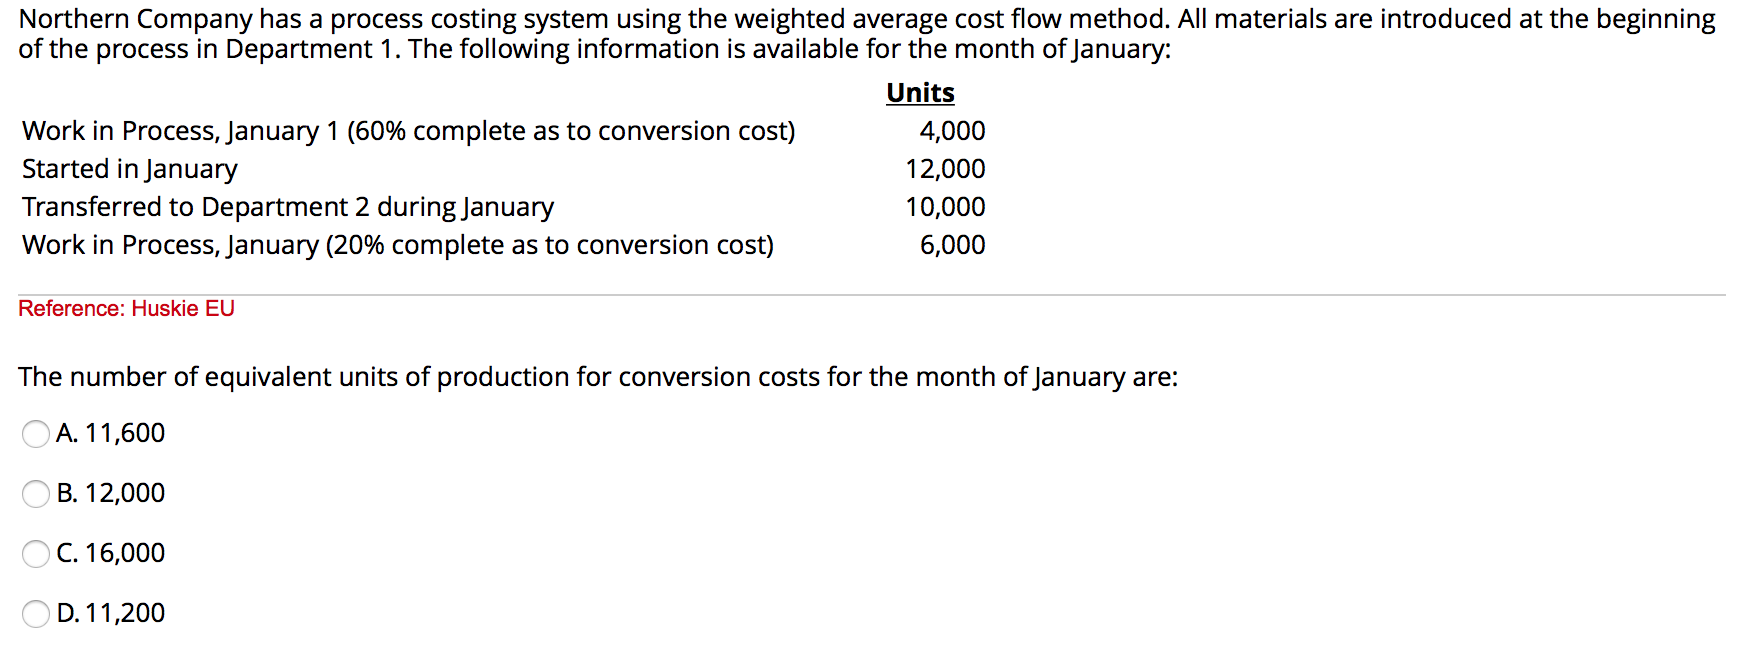Select answer choice C. 16,000
The image size is (1758, 650).
pos(35,554)
